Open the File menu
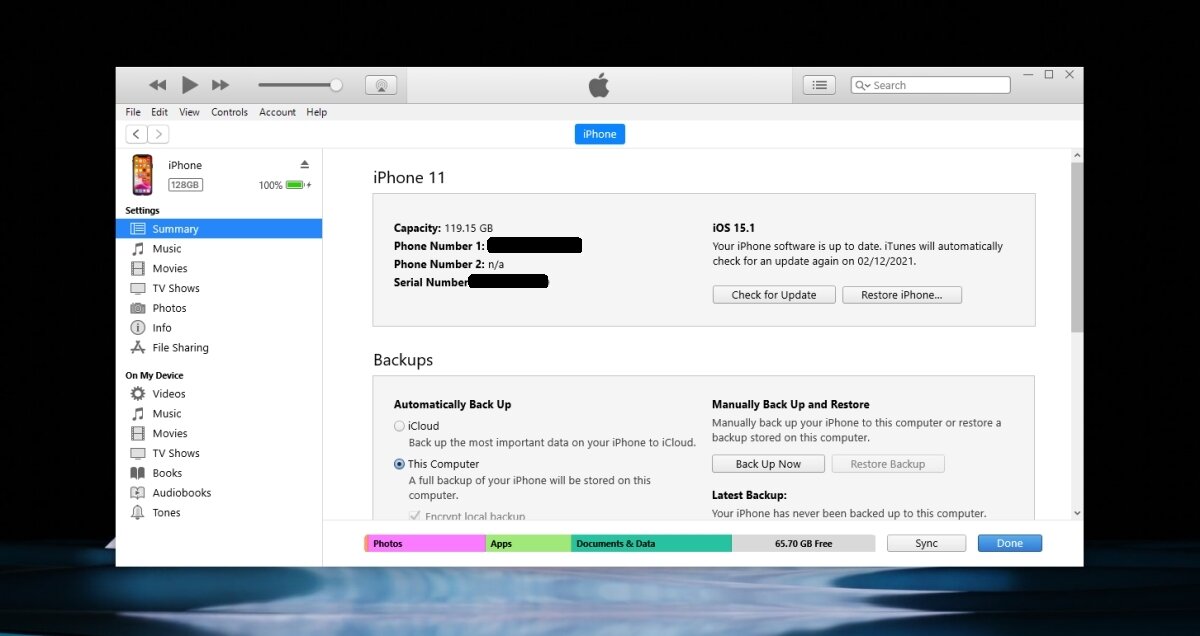1200x636 pixels. pyautogui.click(x=133, y=112)
